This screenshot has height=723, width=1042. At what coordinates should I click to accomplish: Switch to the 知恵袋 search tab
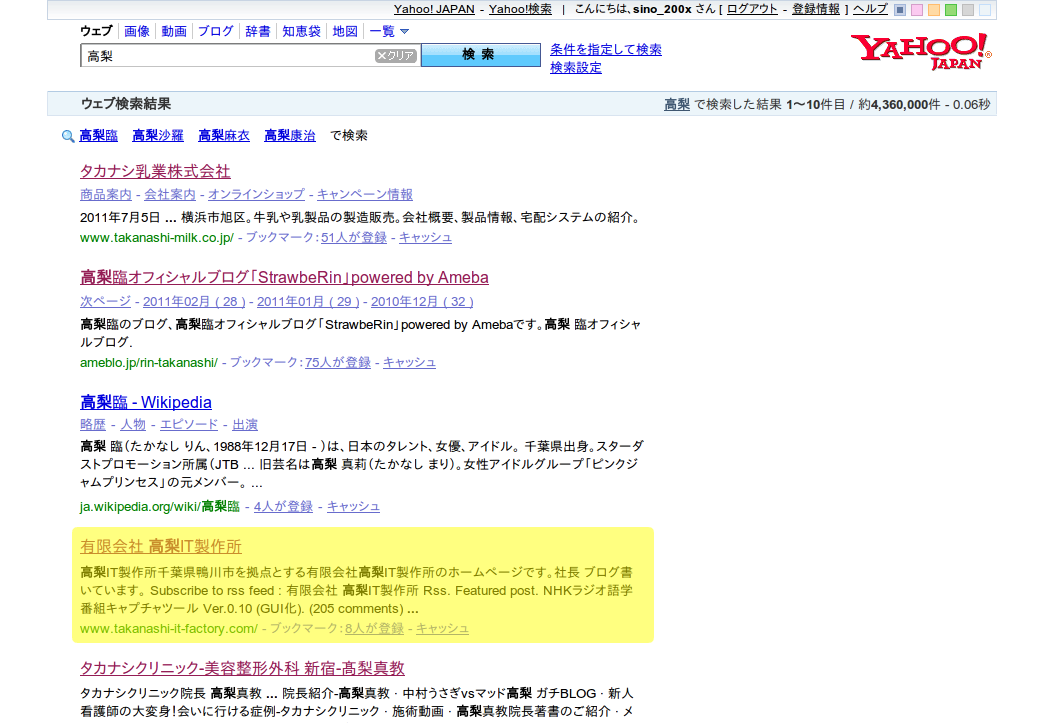[301, 31]
